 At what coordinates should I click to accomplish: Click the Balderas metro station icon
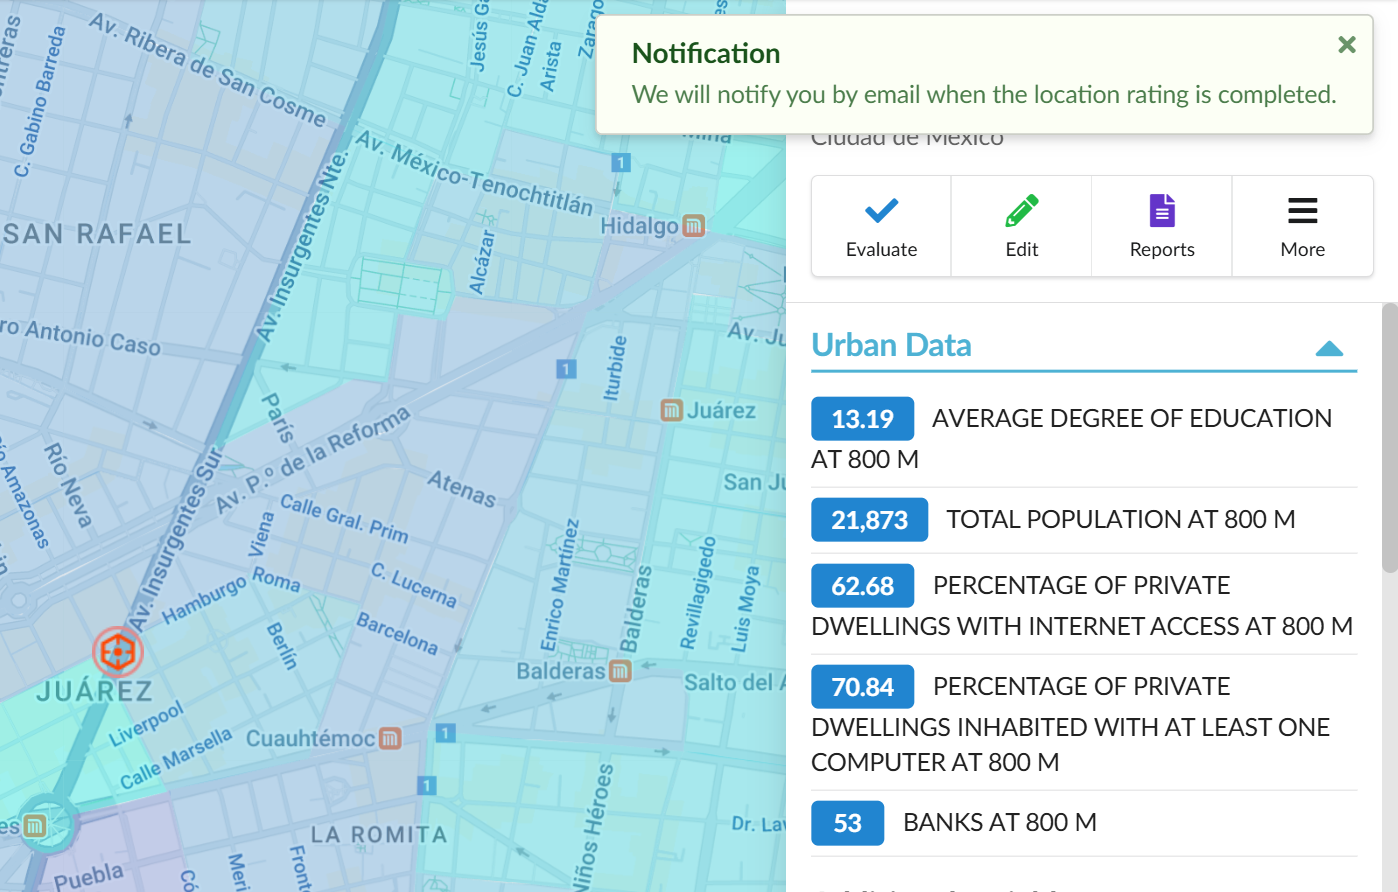620,670
